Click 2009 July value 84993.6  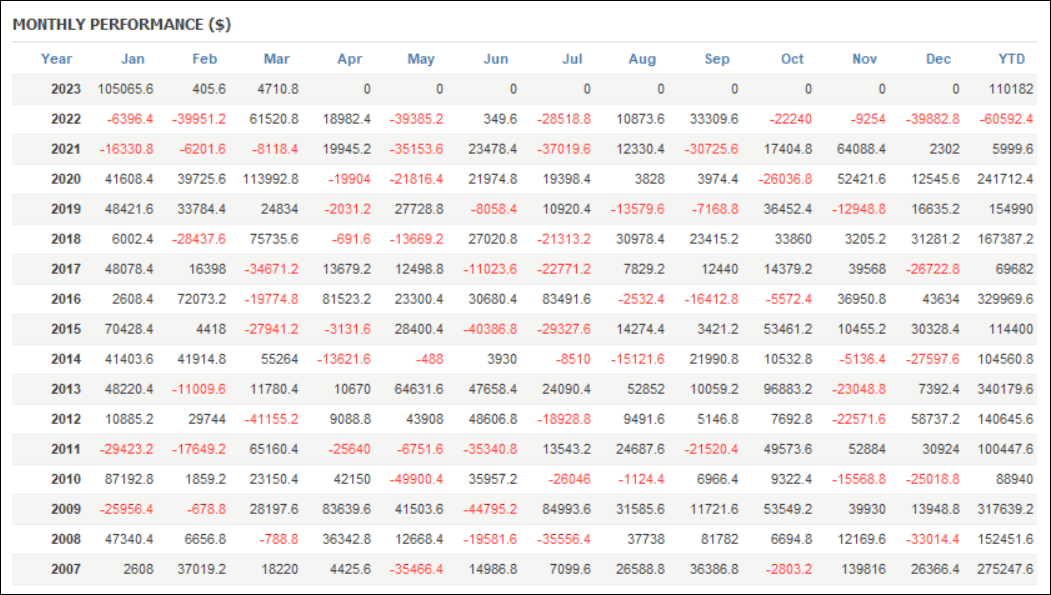(x=566, y=509)
